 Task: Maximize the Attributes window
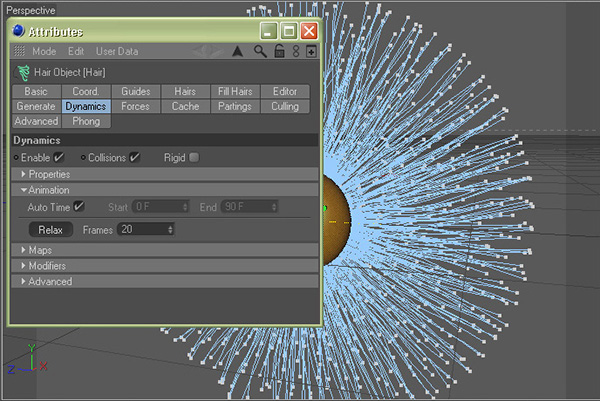pyautogui.click(x=289, y=31)
